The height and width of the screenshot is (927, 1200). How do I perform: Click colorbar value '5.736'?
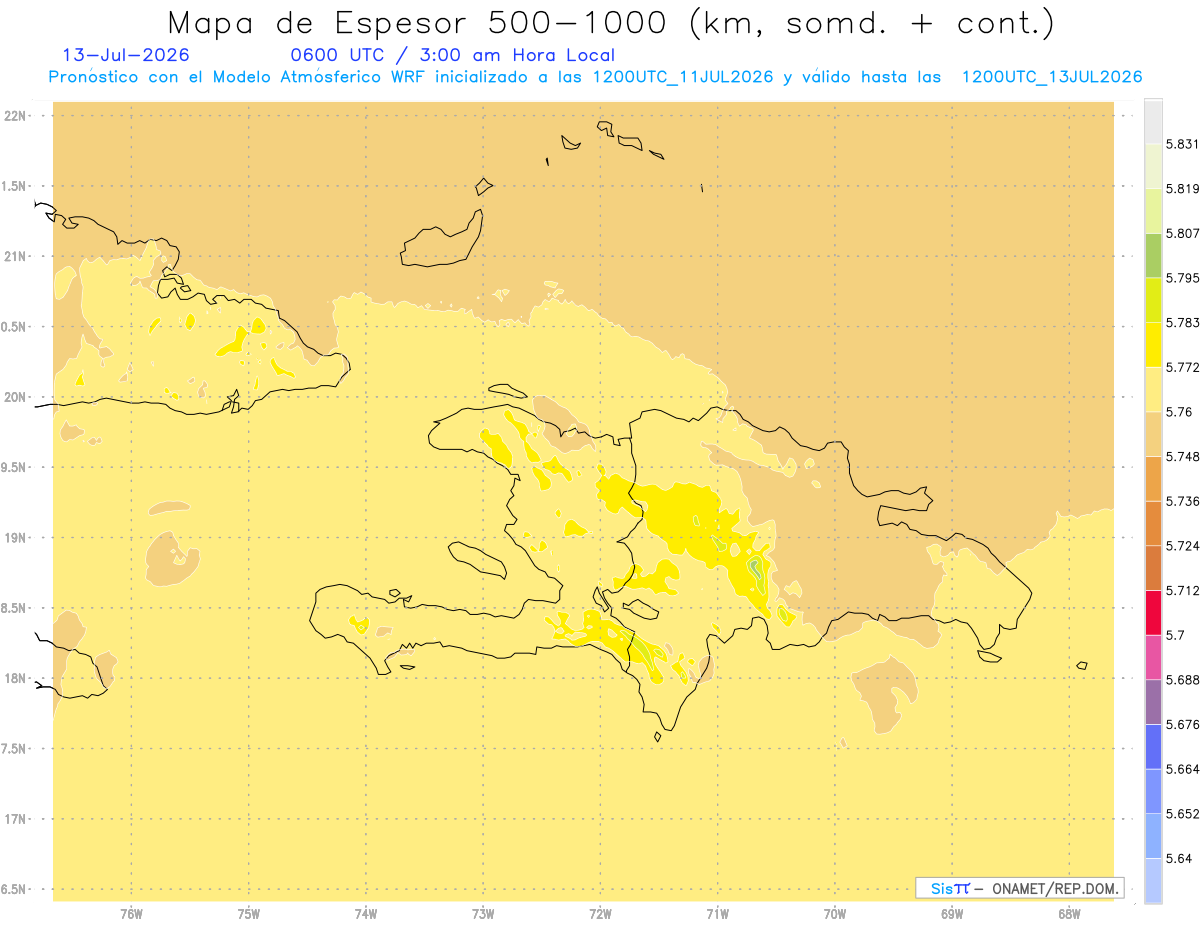point(1182,501)
